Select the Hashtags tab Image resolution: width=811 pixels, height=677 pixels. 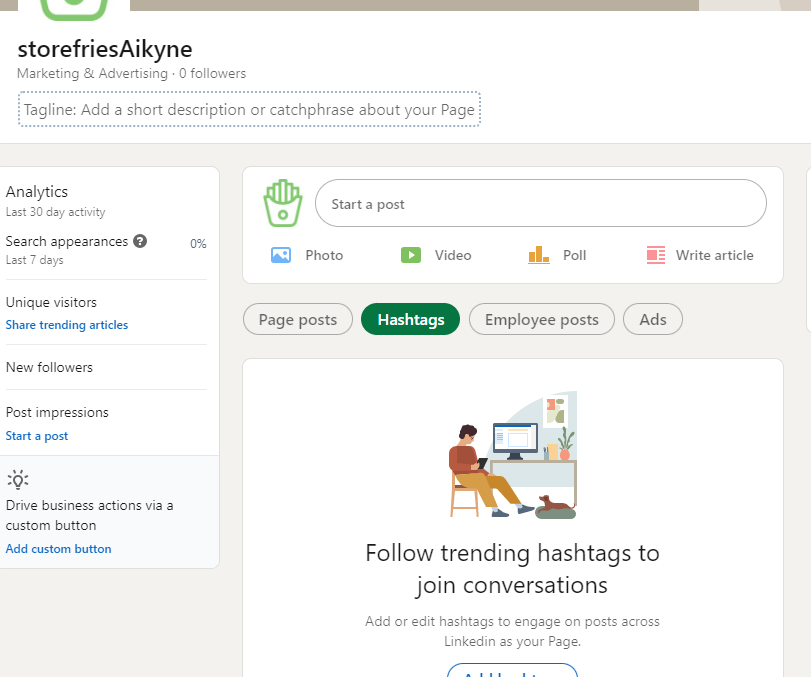point(410,320)
